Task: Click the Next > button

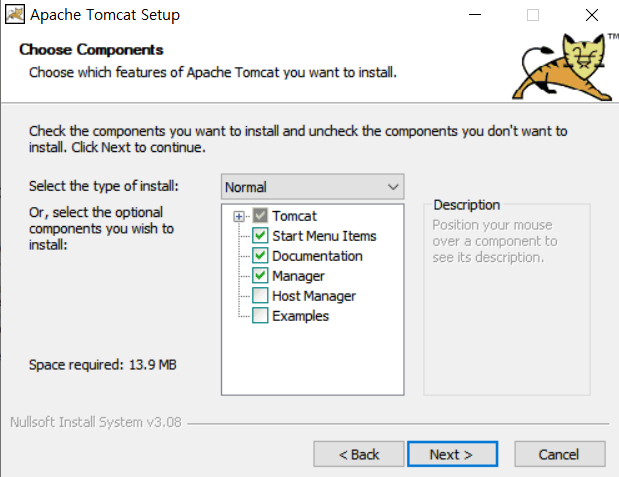Action: pyautogui.click(x=452, y=454)
